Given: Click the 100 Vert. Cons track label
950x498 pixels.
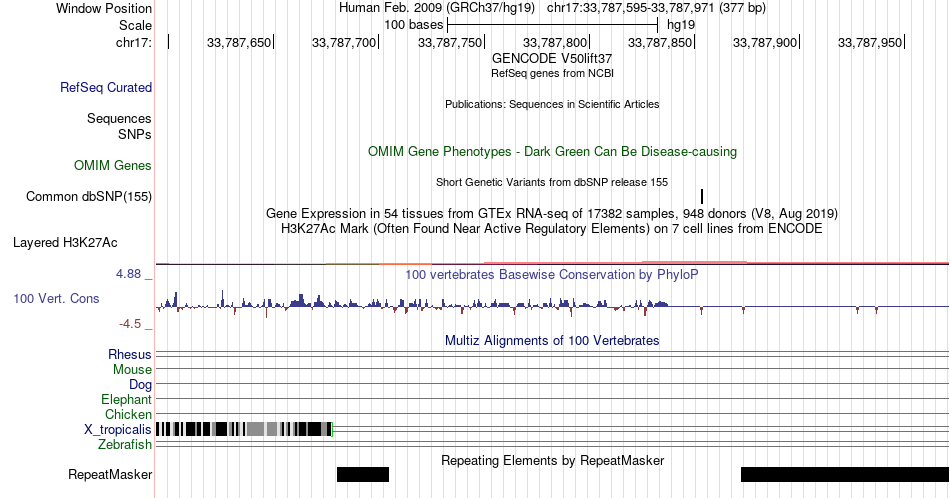Looking at the screenshot, I should pyautogui.click(x=56, y=298).
